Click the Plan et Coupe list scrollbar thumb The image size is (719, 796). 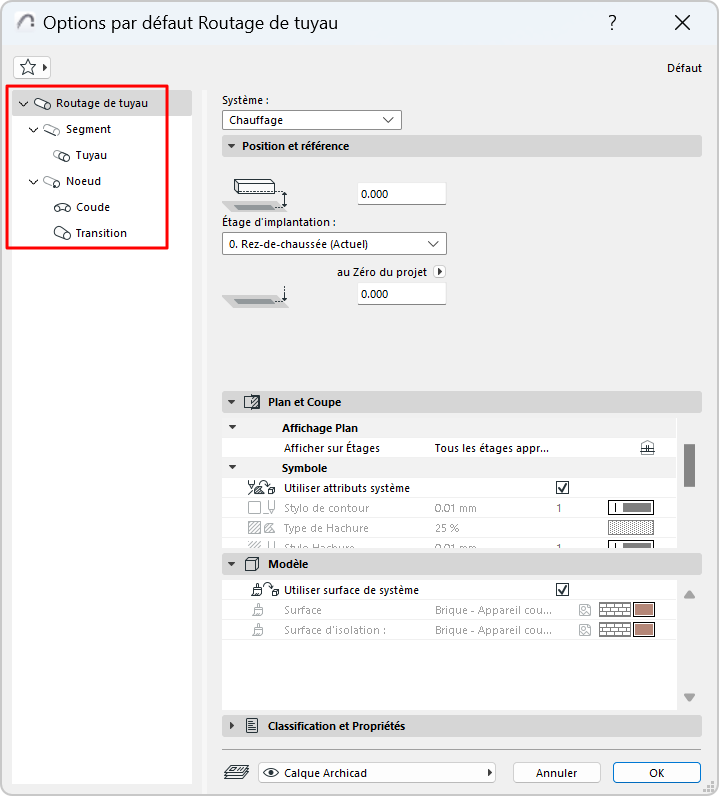(689, 466)
